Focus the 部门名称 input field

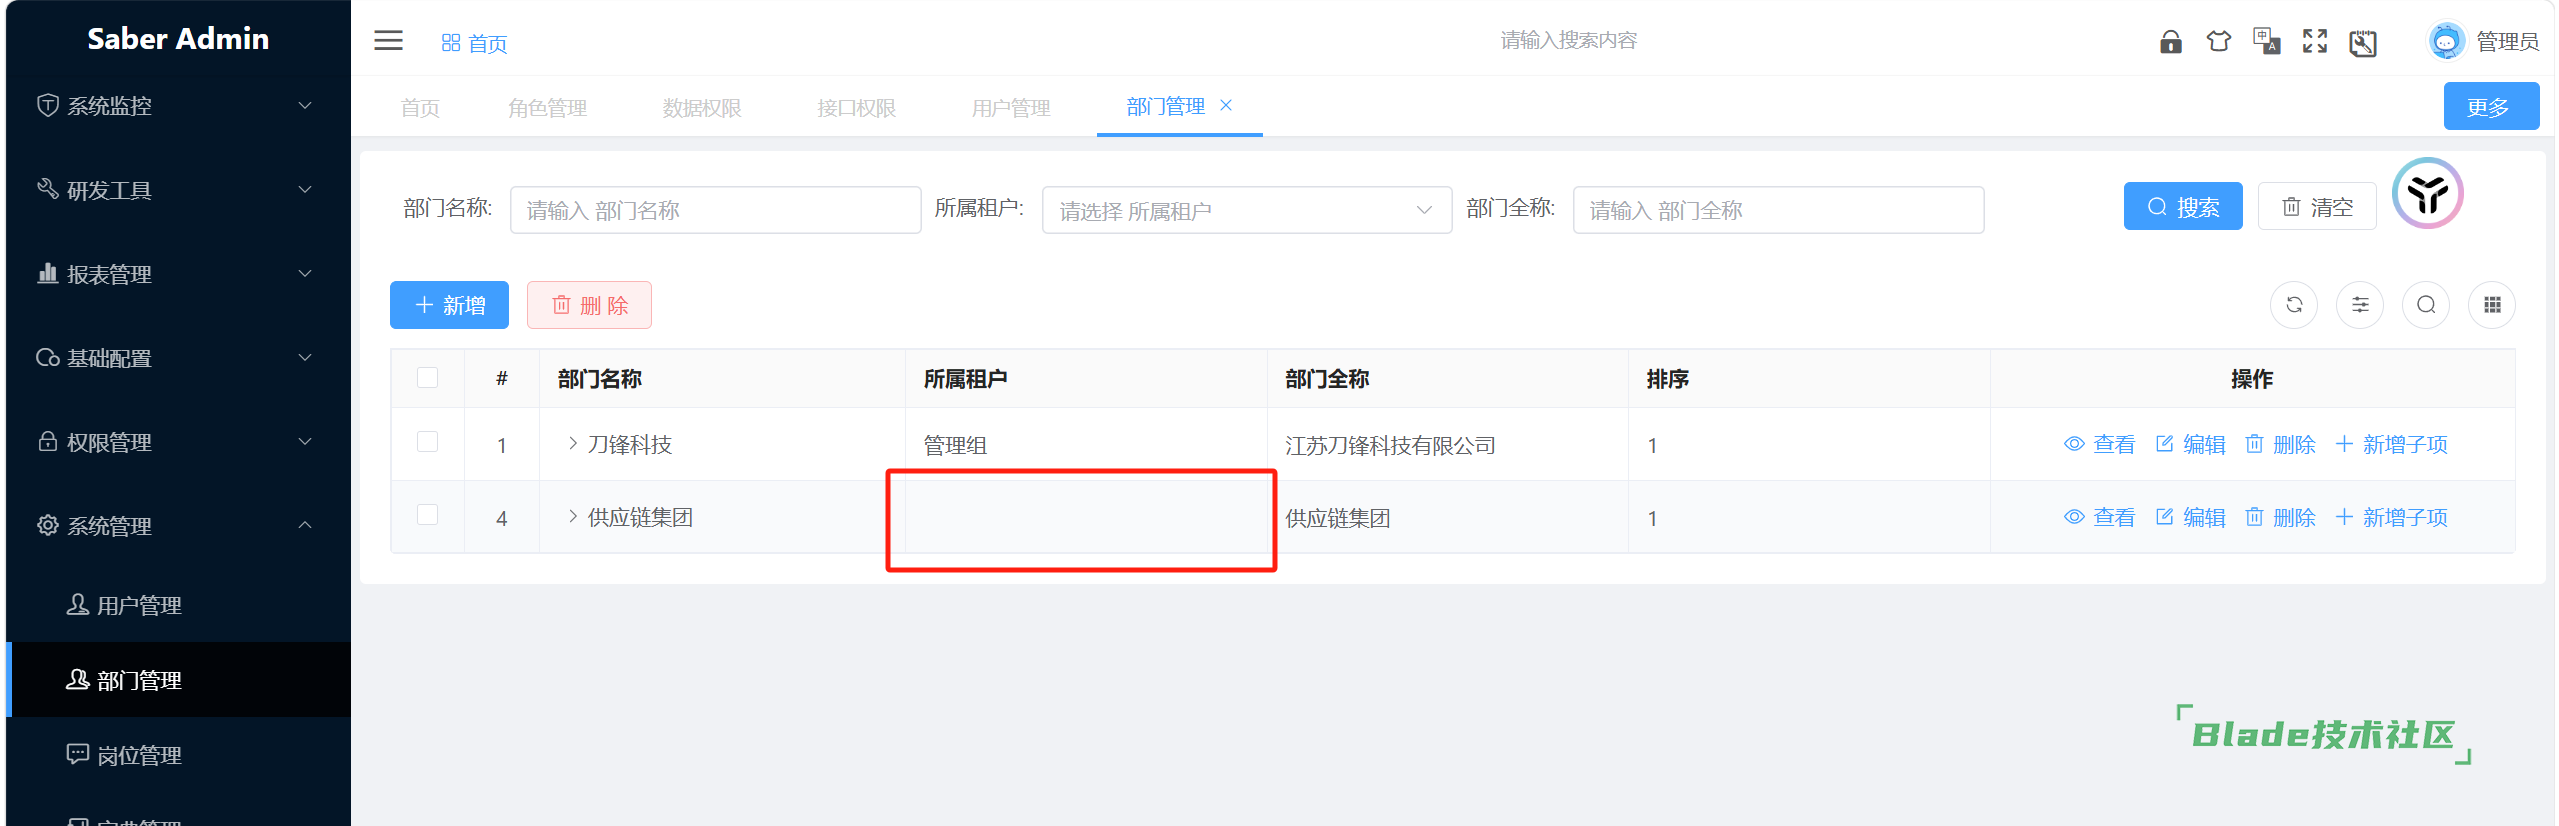715,210
